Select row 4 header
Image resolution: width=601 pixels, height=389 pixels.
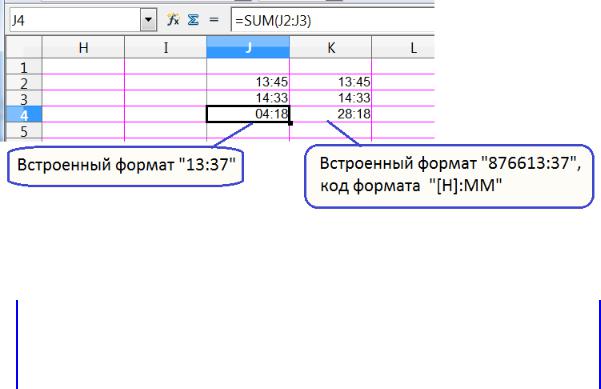(24, 115)
